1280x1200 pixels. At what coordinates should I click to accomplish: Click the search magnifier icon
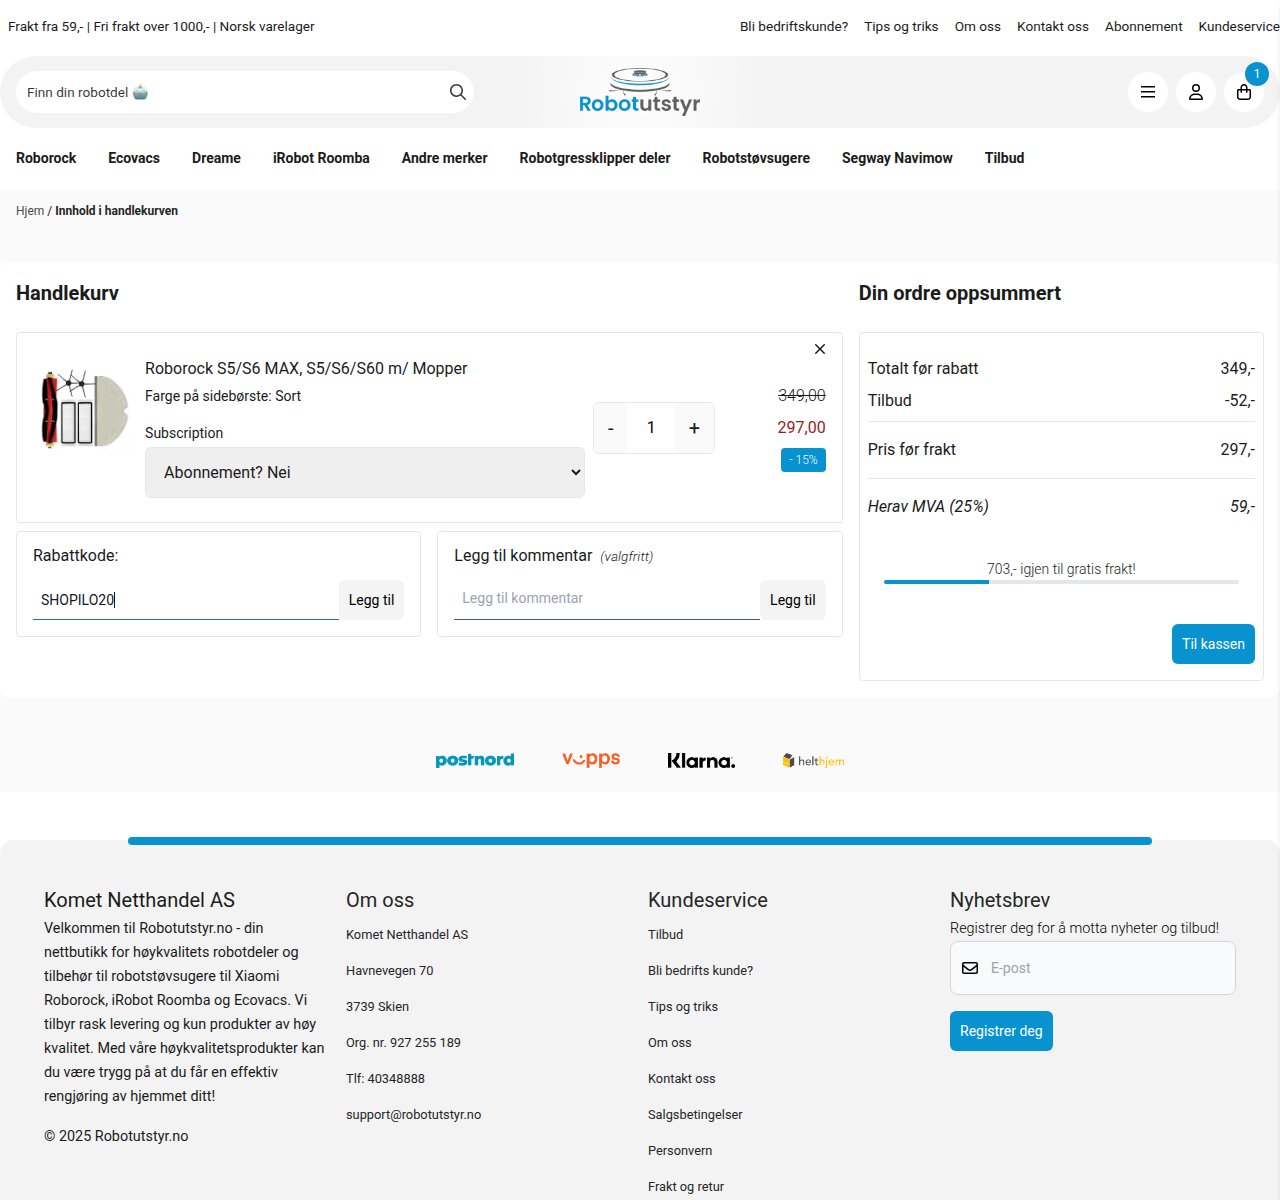tap(458, 92)
